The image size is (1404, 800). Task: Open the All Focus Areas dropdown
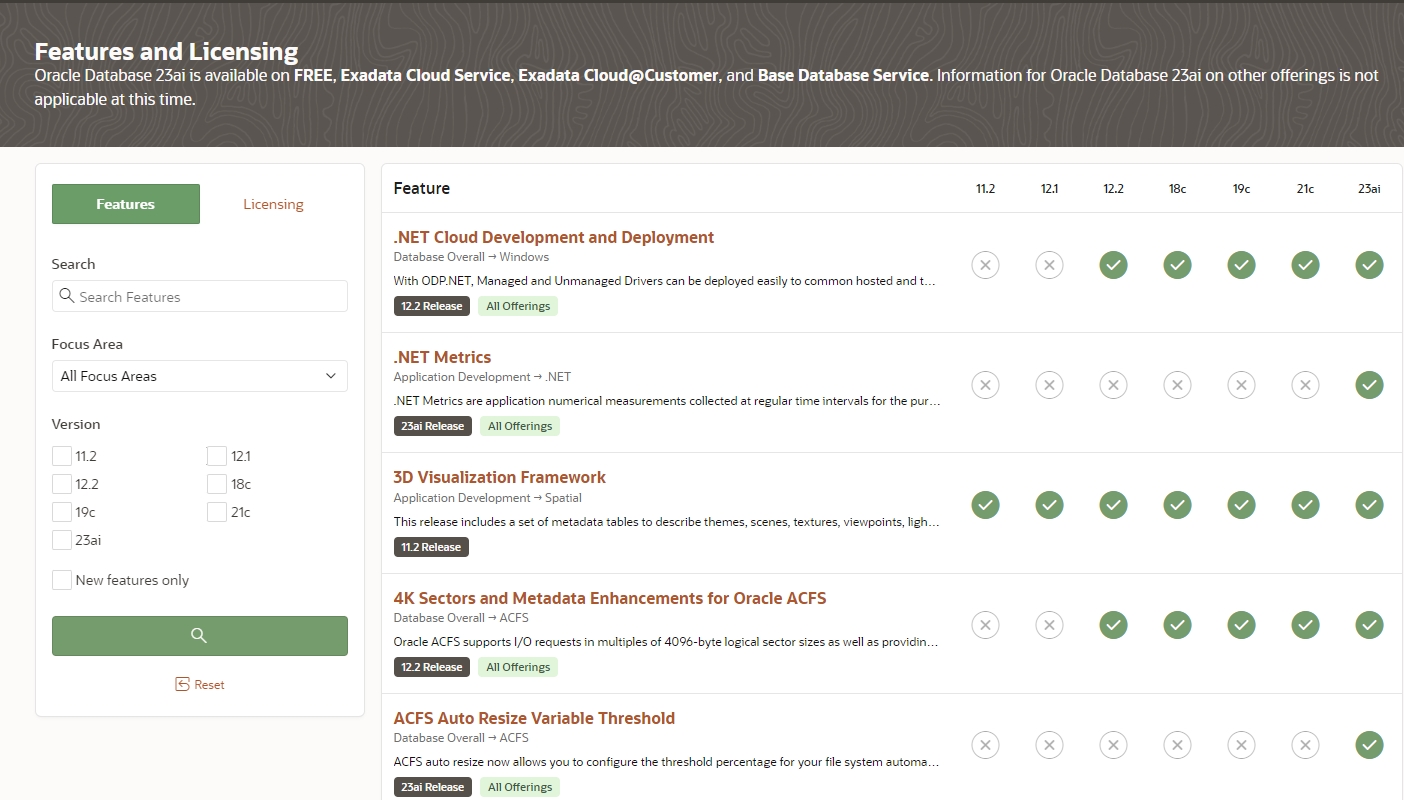point(199,376)
